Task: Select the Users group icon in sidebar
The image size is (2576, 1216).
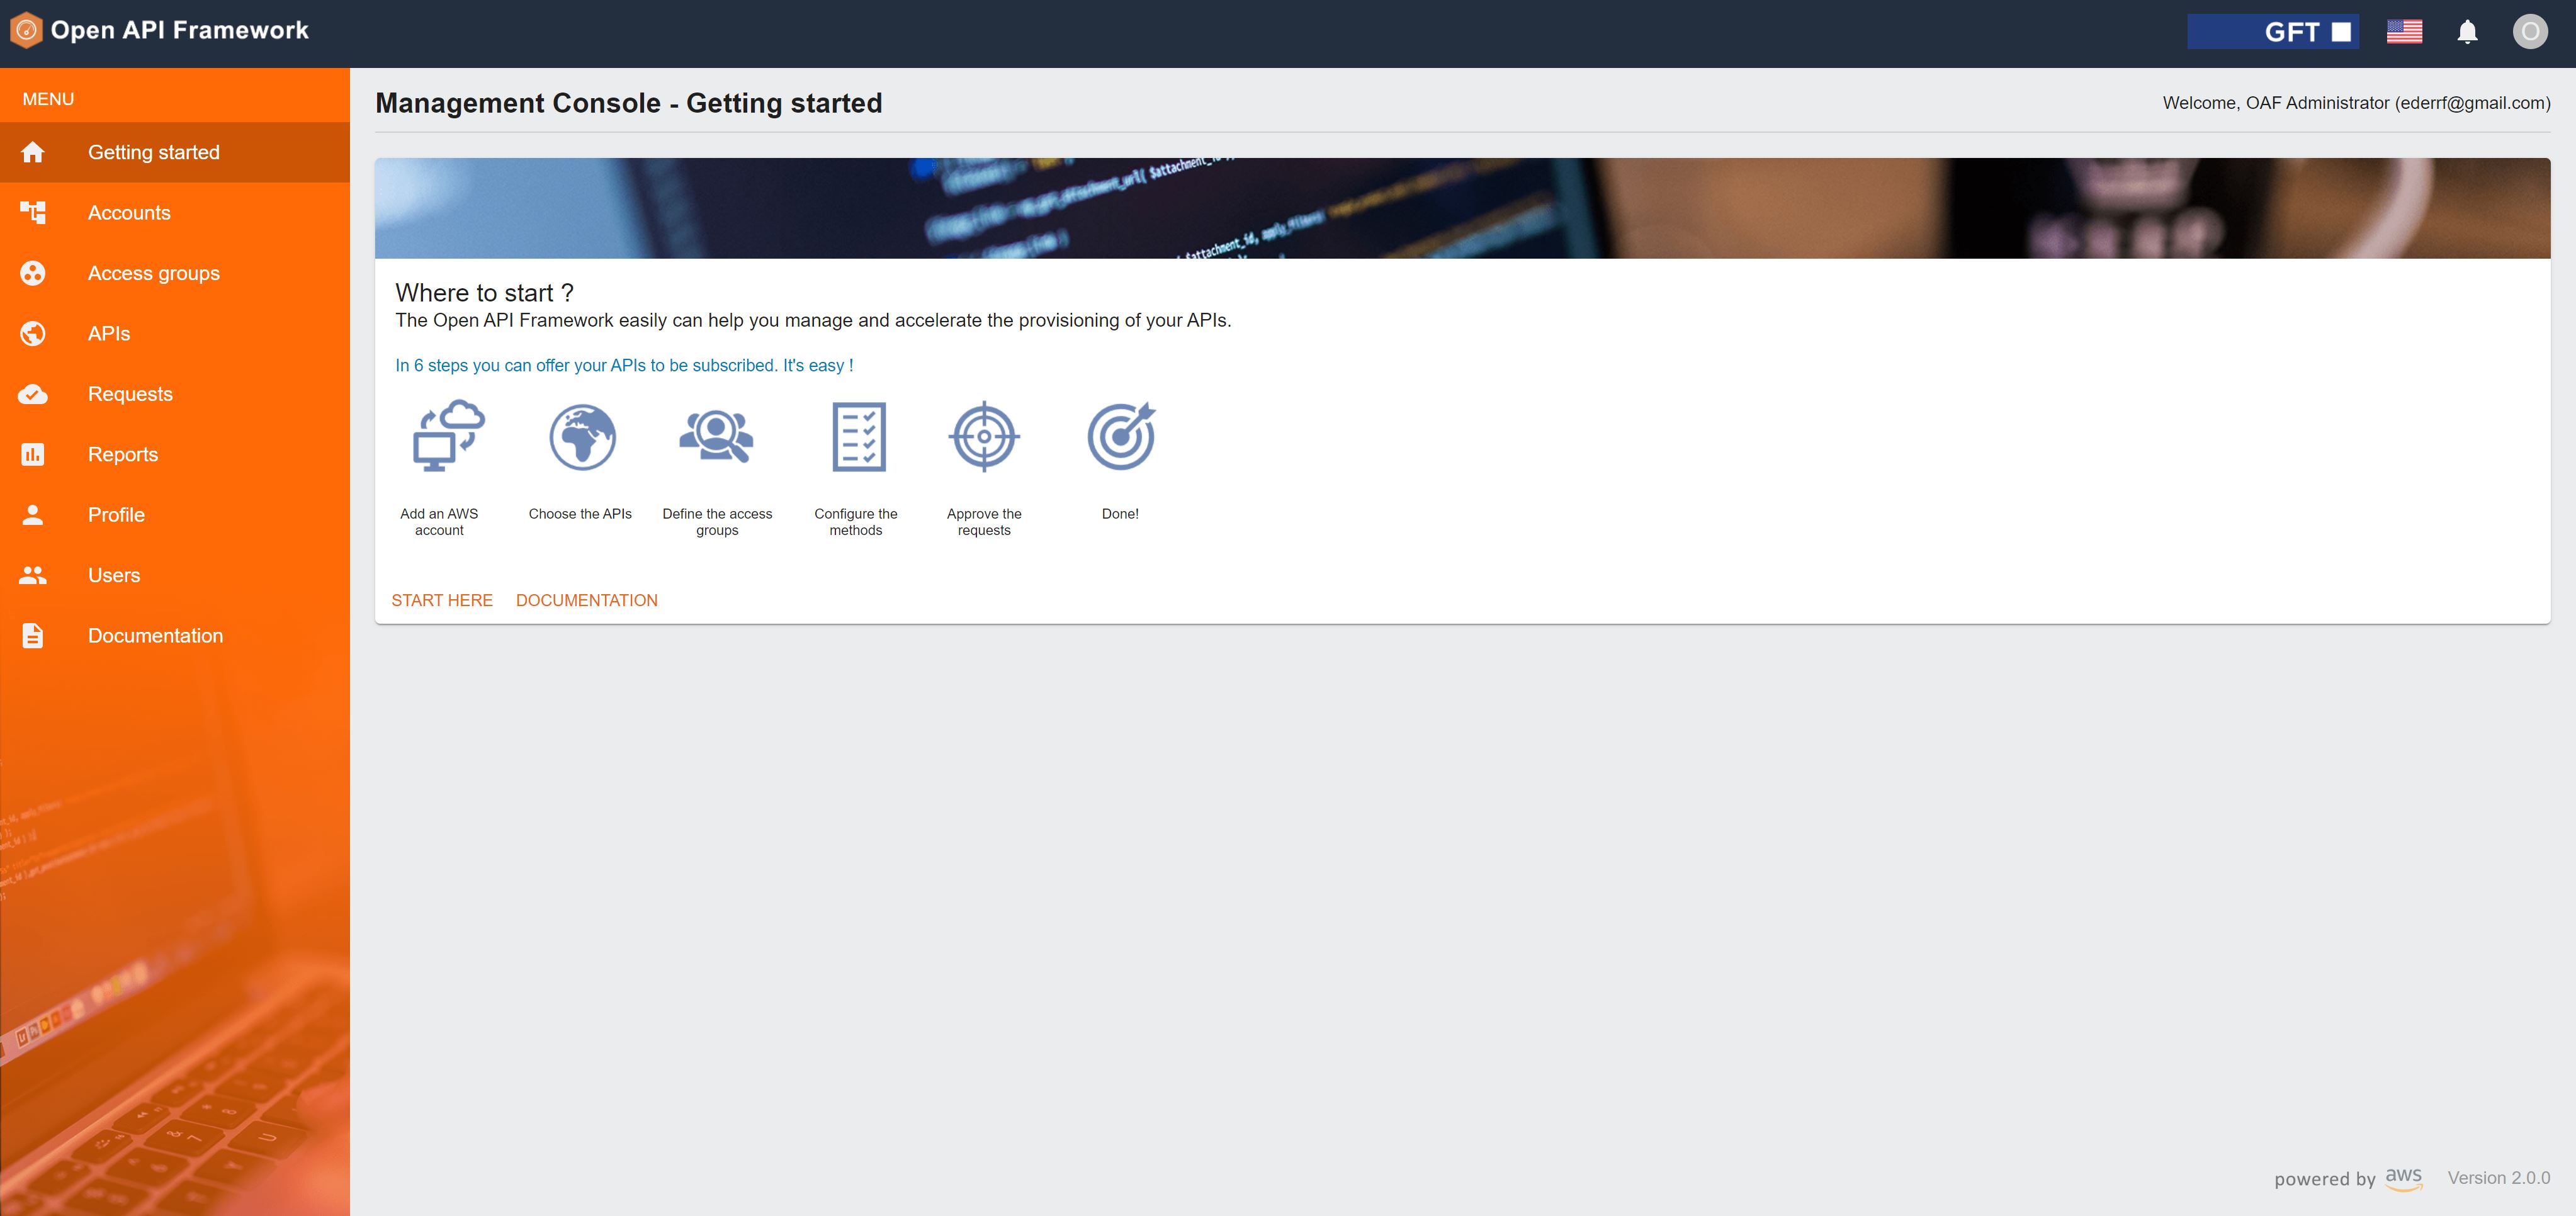Action: pyautogui.click(x=33, y=575)
